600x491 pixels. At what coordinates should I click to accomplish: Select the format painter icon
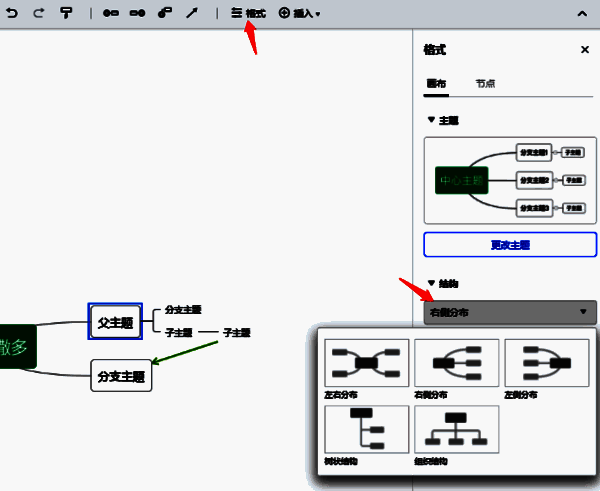click(x=66, y=13)
